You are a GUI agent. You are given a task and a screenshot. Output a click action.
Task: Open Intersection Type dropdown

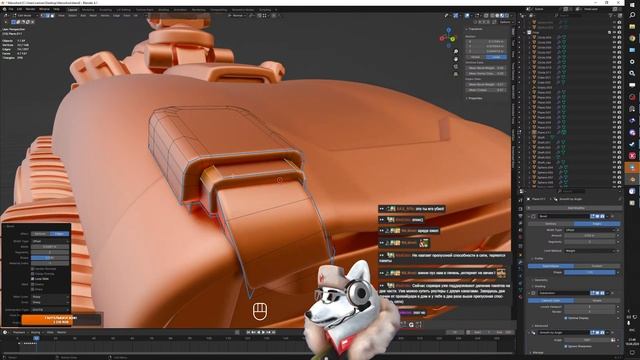[50, 310]
